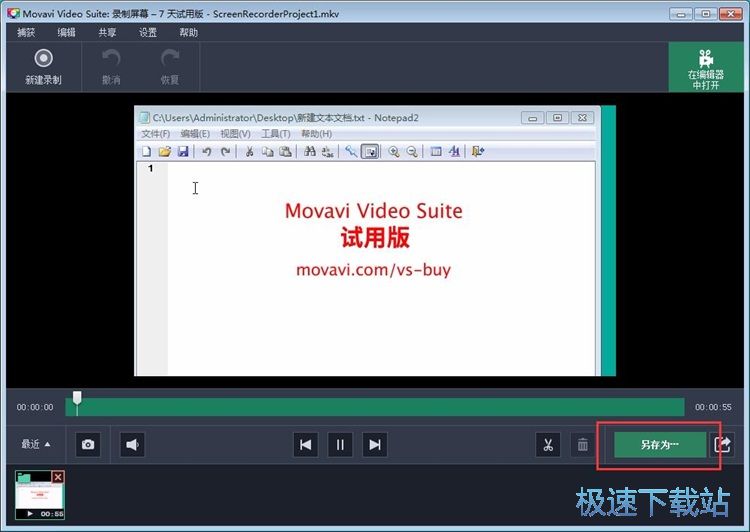The image size is (750, 532).
Task: Click the 另存为 save-as button
Action: click(660, 444)
